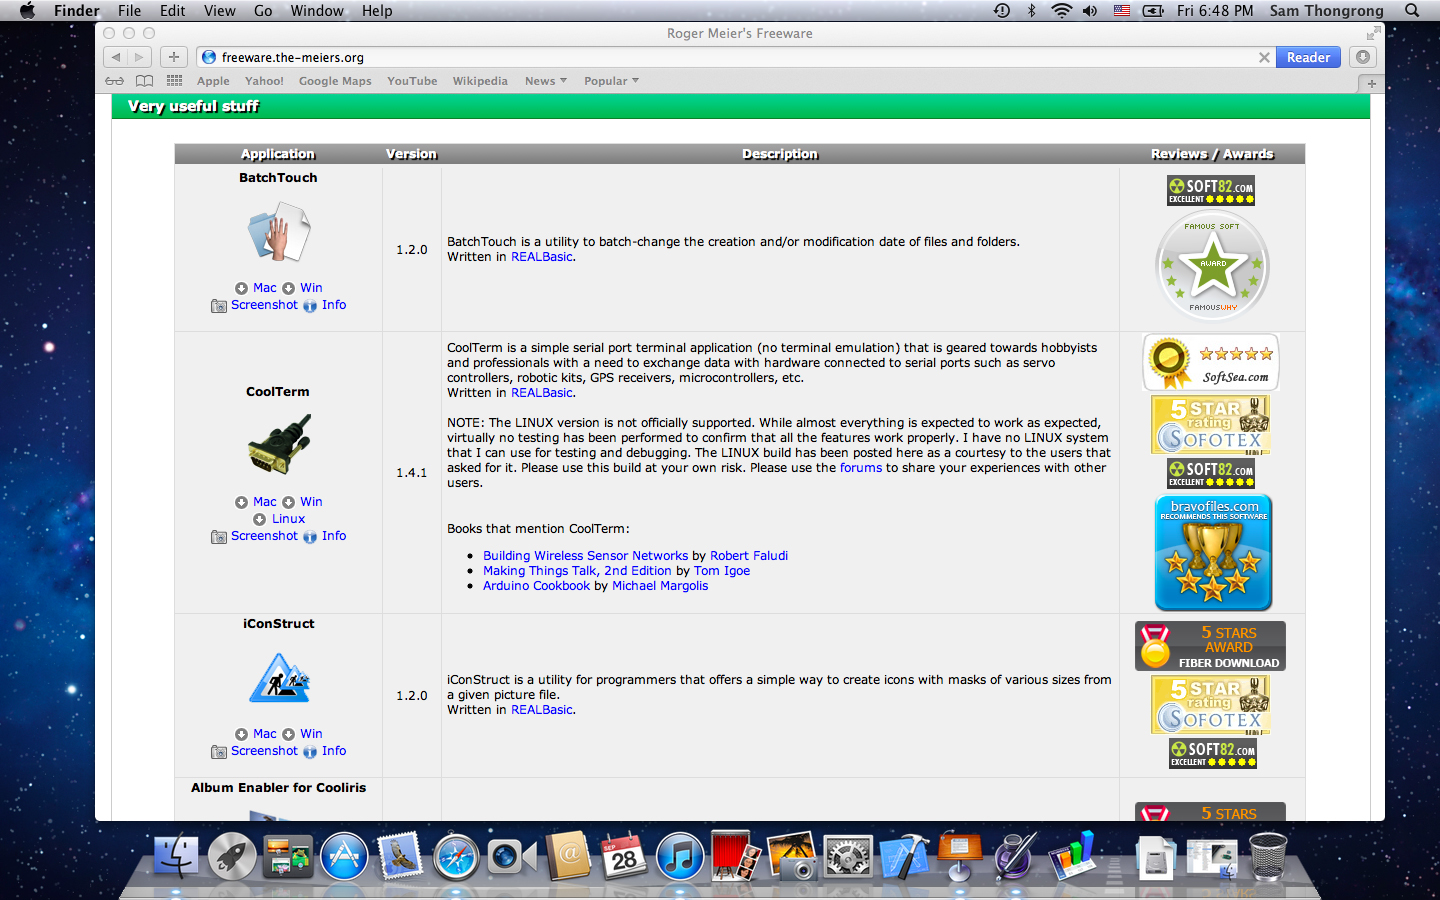Stop loading with the address bar X
Image resolution: width=1440 pixels, height=900 pixels.
point(1264,58)
